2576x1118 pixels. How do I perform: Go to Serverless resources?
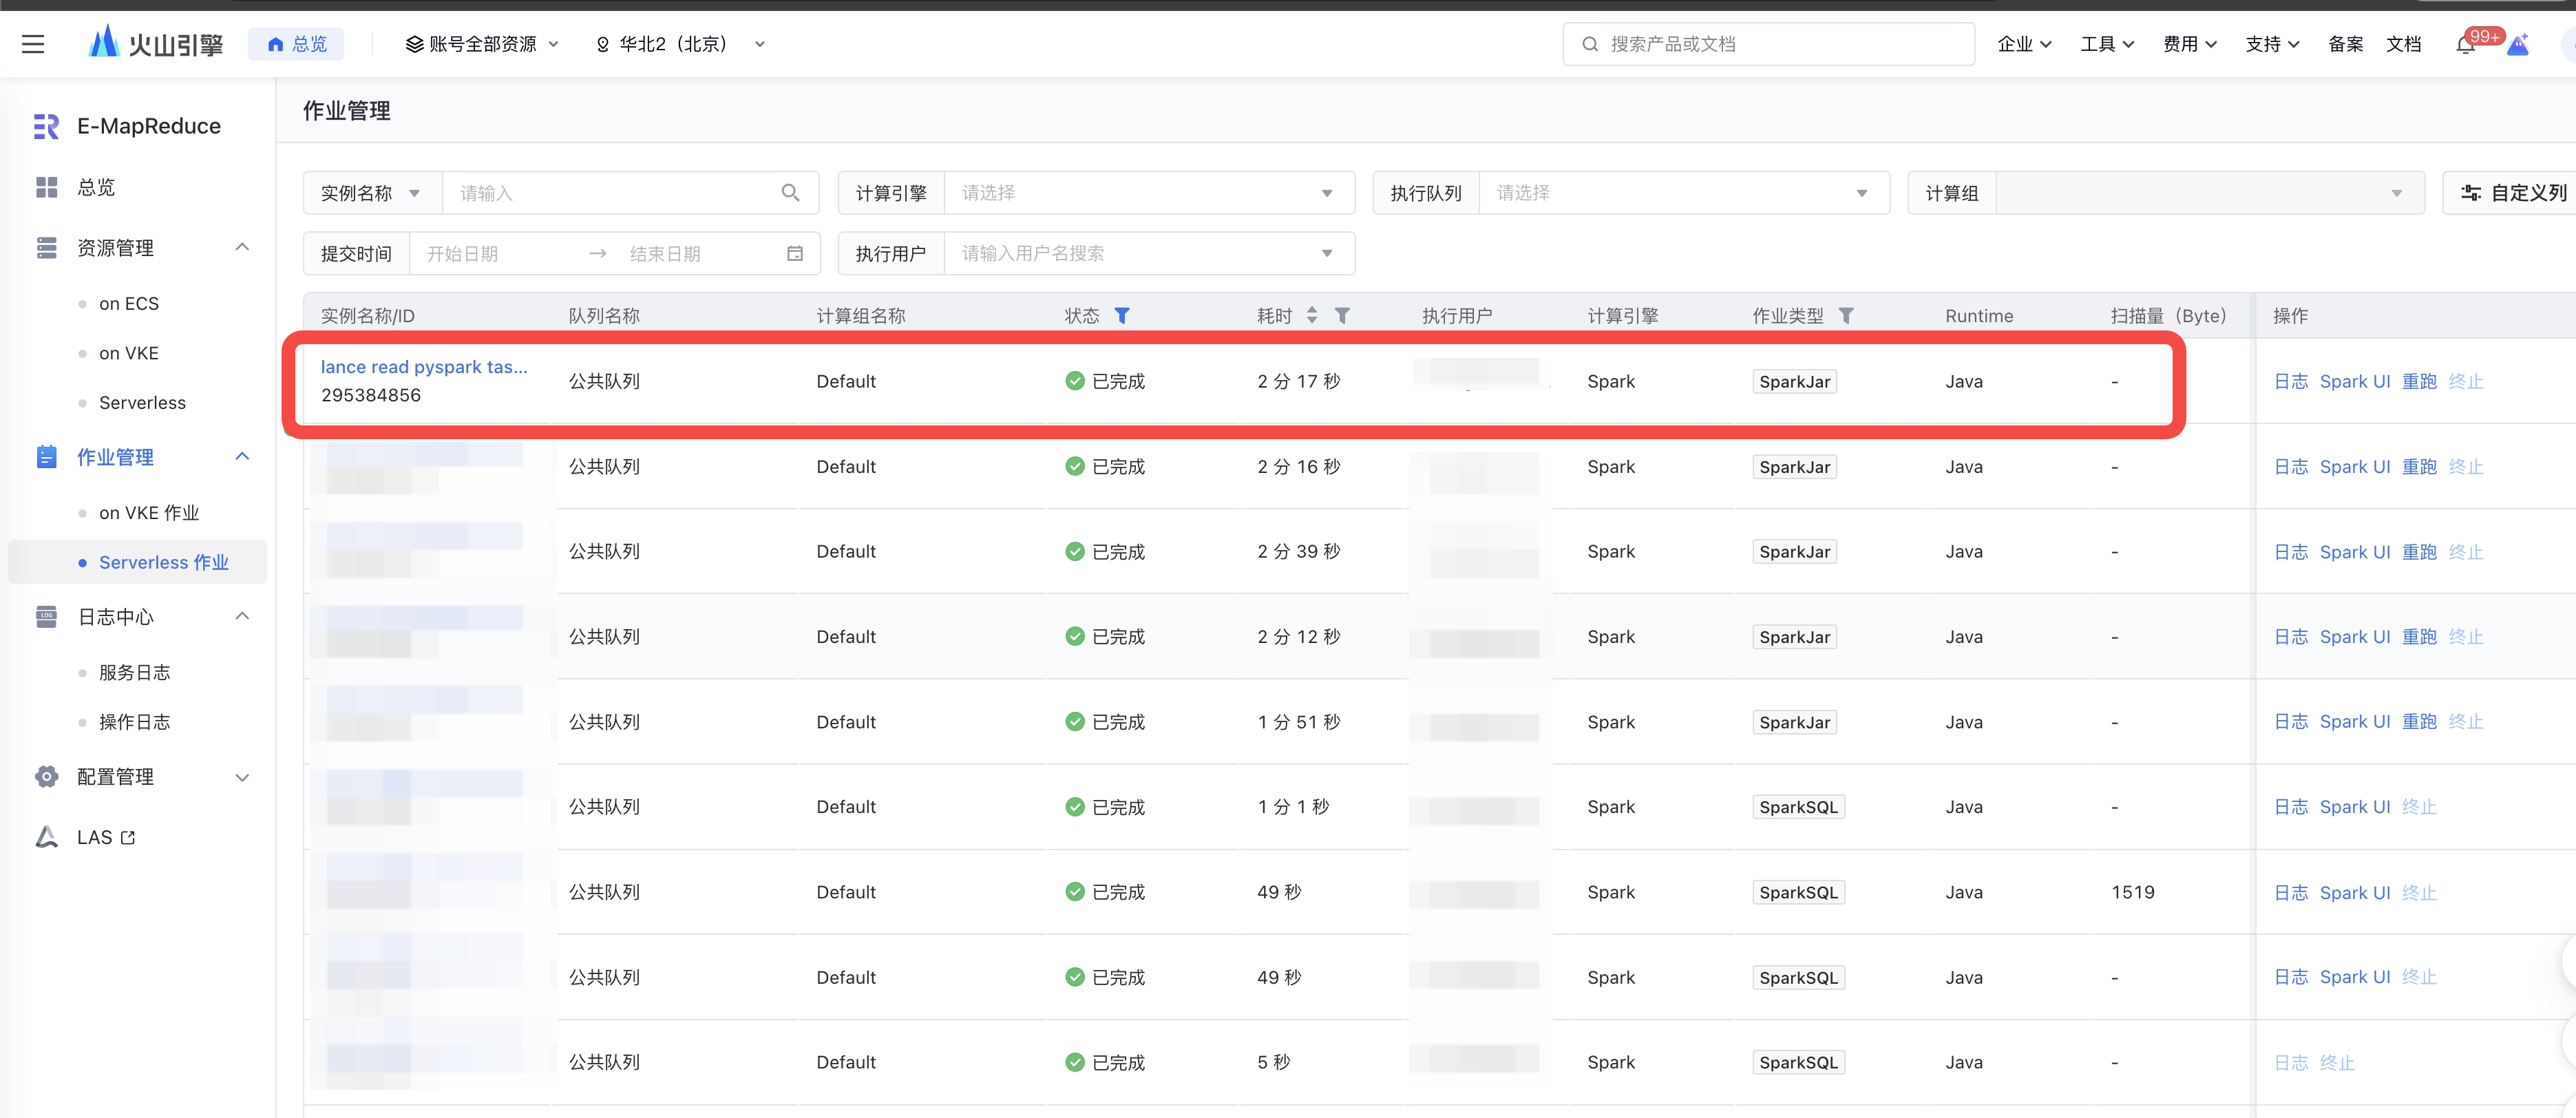142,403
